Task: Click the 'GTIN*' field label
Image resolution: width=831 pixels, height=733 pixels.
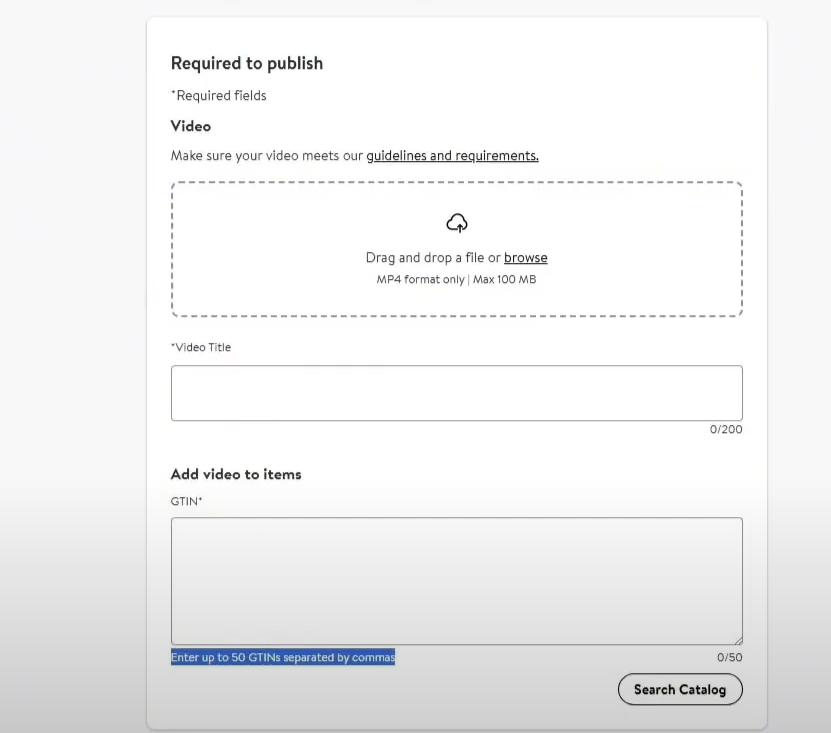Action: pyautogui.click(x=187, y=501)
